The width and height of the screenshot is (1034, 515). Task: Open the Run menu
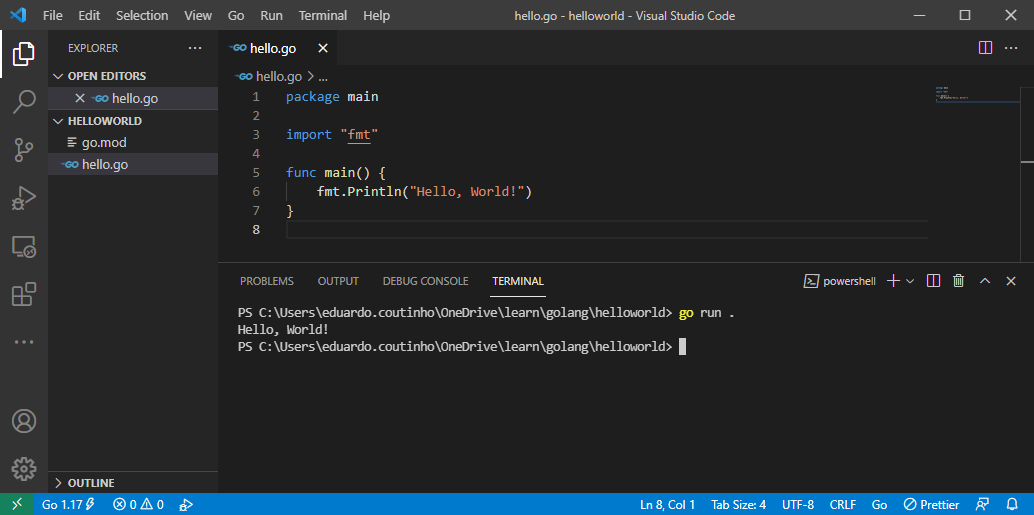(x=271, y=15)
